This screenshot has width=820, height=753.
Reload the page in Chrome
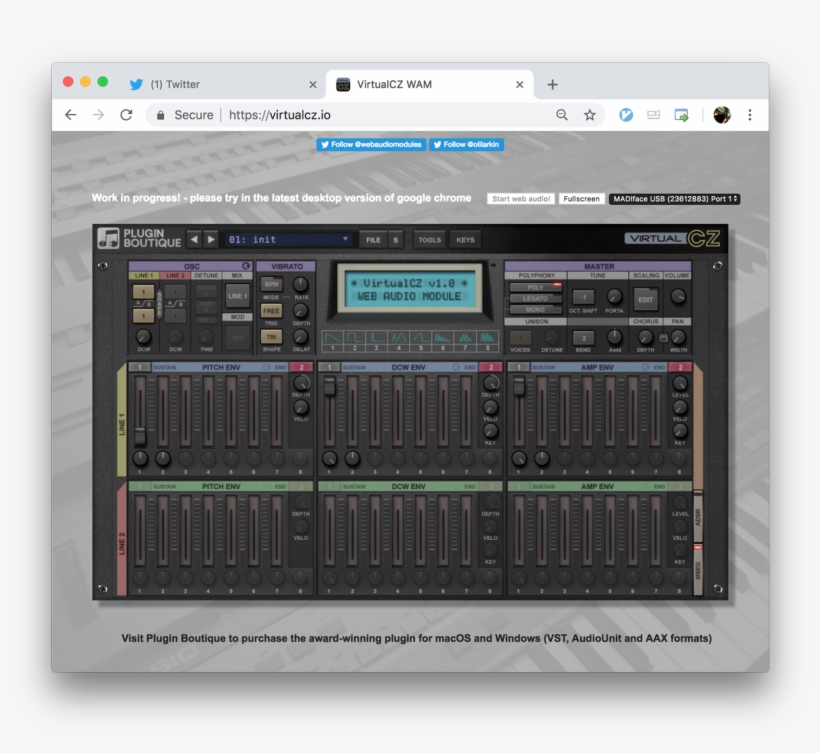point(126,115)
